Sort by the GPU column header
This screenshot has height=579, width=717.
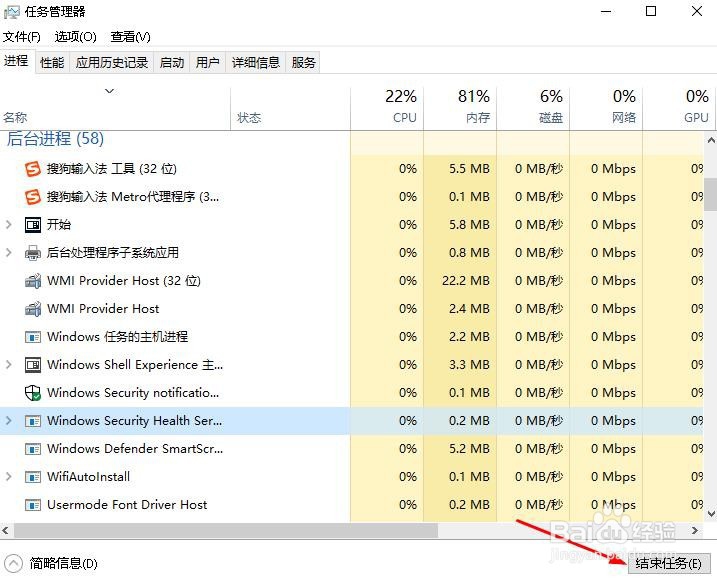coord(678,108)
